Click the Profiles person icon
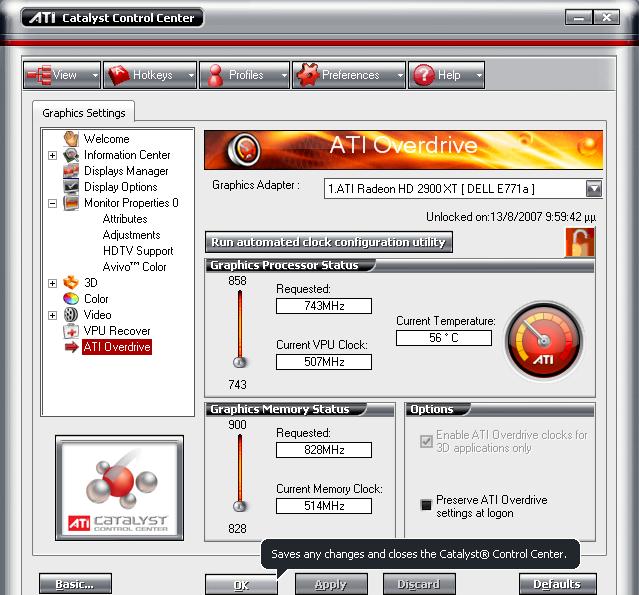Image resolution: width=639 pixels, height=595 pixels. [215, 75]
